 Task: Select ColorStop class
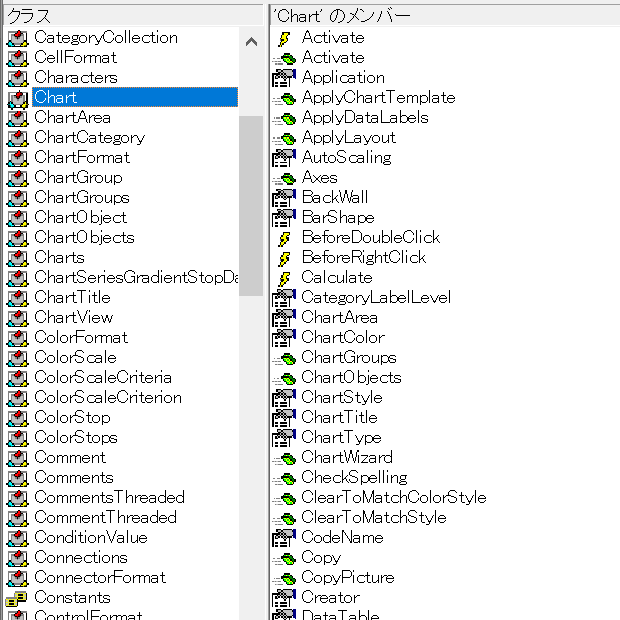coord(72,418)
